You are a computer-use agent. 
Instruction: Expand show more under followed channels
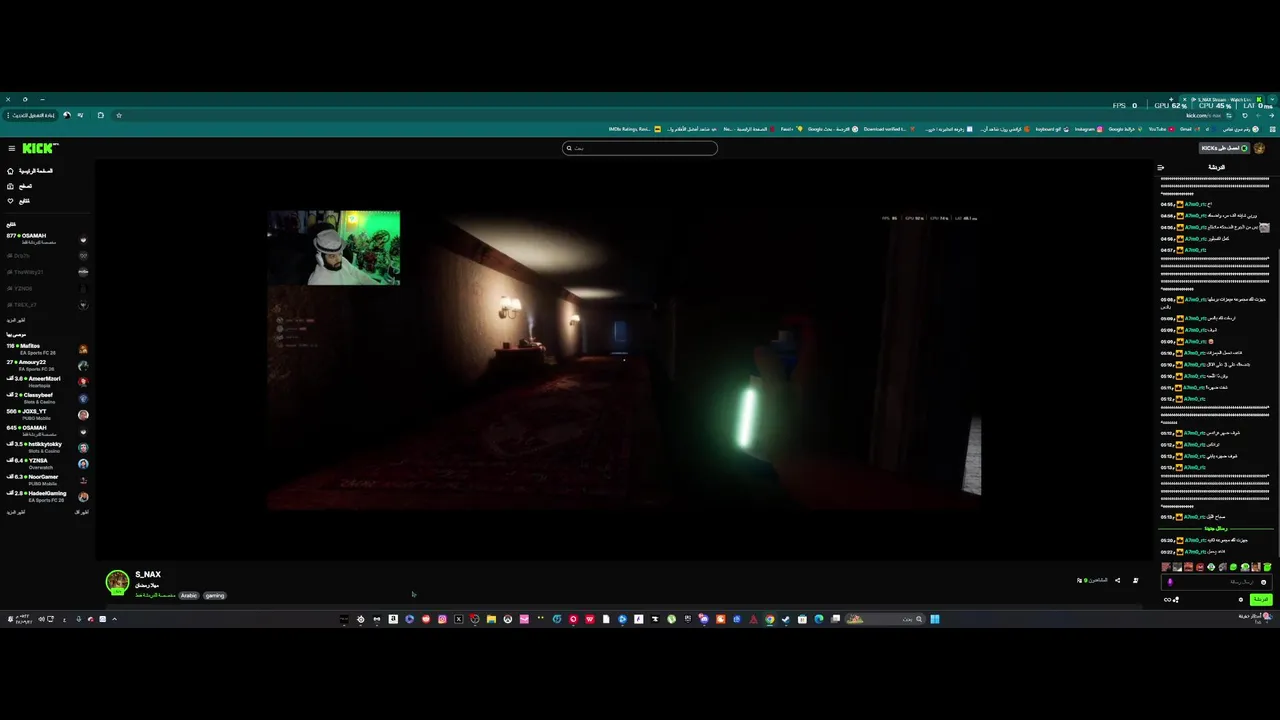point(15,320)
